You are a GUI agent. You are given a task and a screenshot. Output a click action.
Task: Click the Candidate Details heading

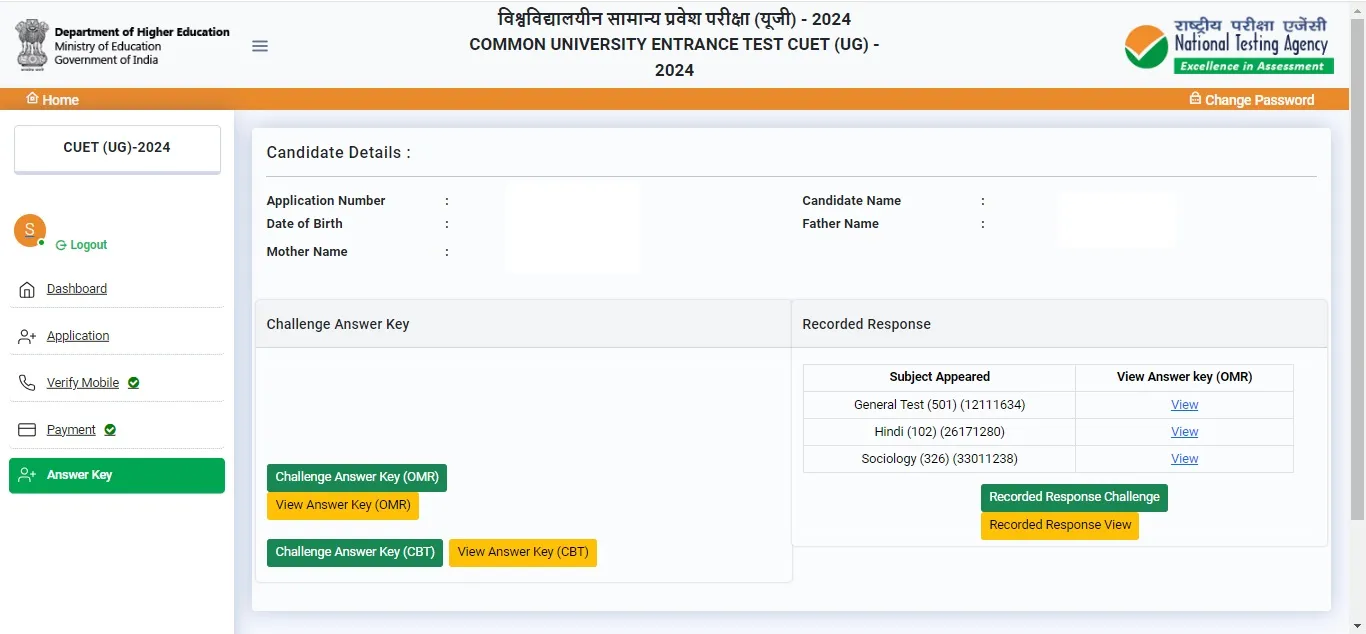tap(338, 153)
